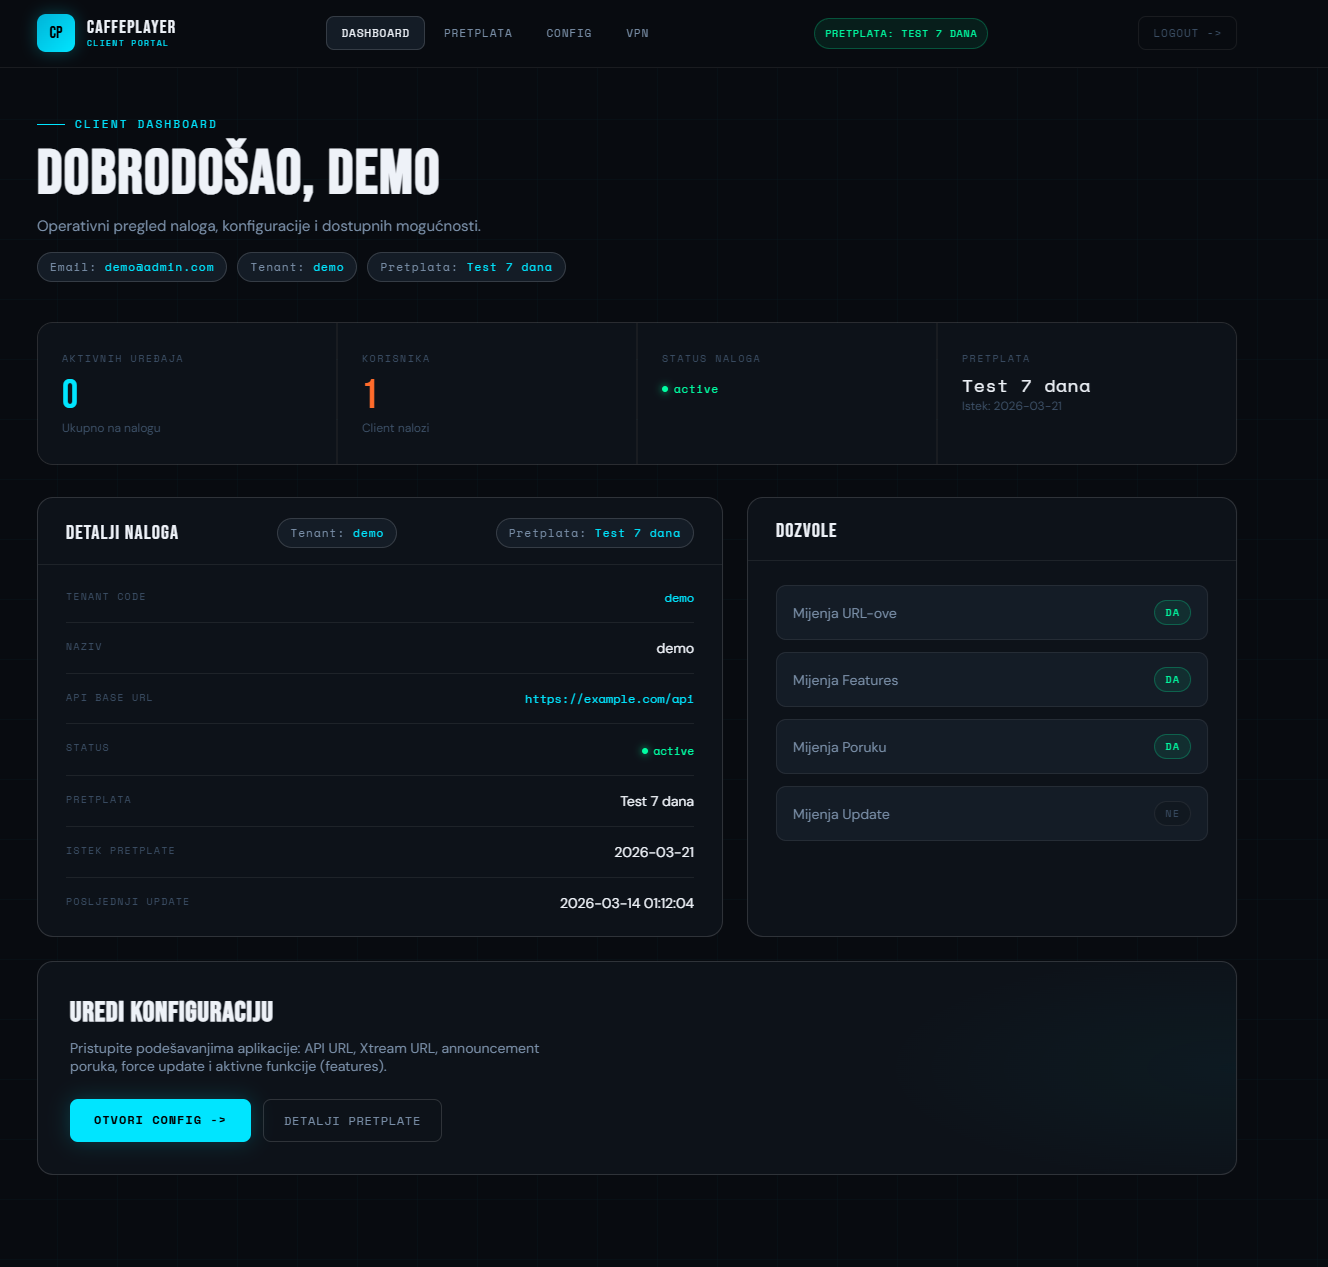Image resolution: width=1328 pixels, height=1267 pixels.
Task: Click the Logout button
Action: [1187, 33]
